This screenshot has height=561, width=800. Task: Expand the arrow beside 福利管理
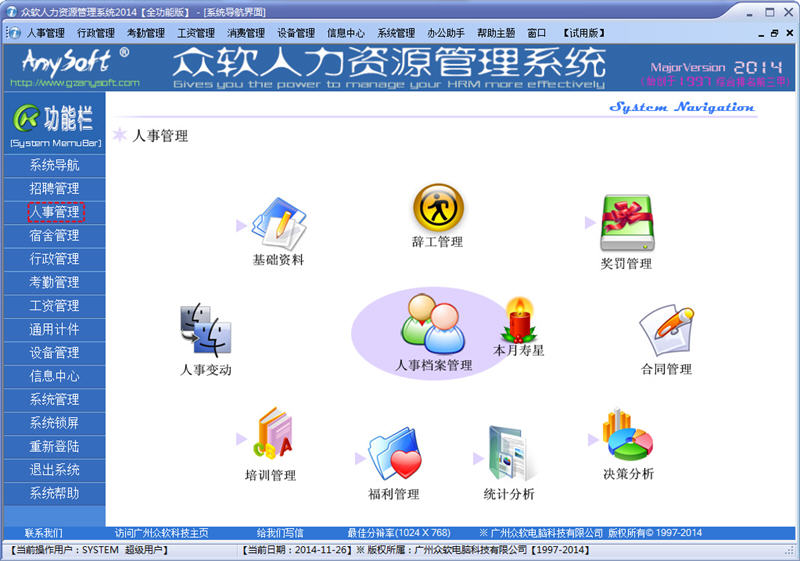click(360, 458)
